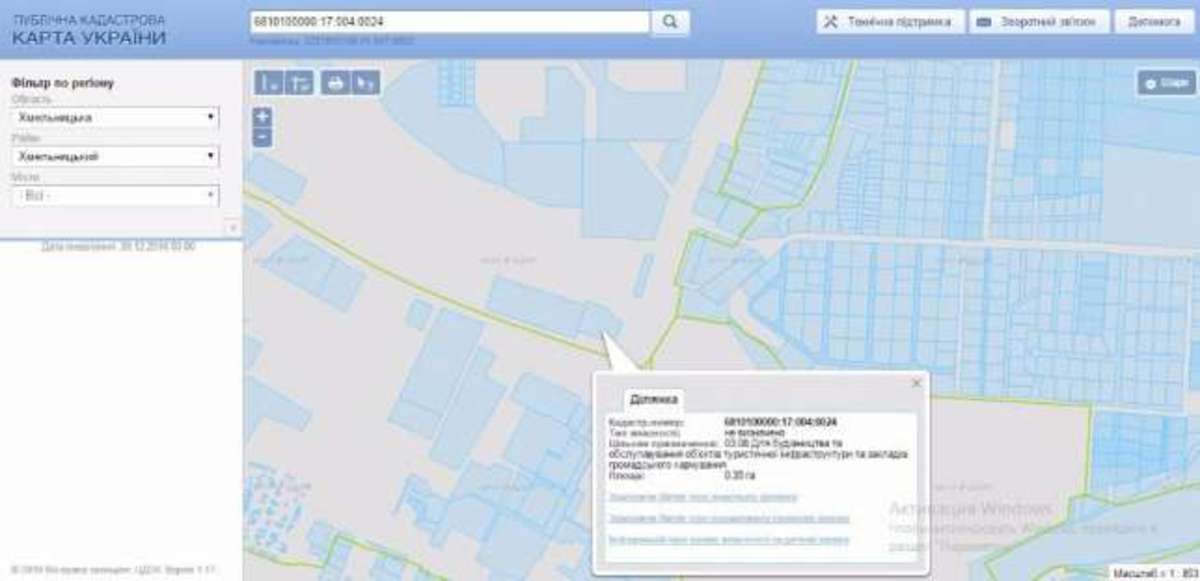The image size is (1200, 581).
Task: Open the map layers (Шари) panel
Action: point(1166,83)
